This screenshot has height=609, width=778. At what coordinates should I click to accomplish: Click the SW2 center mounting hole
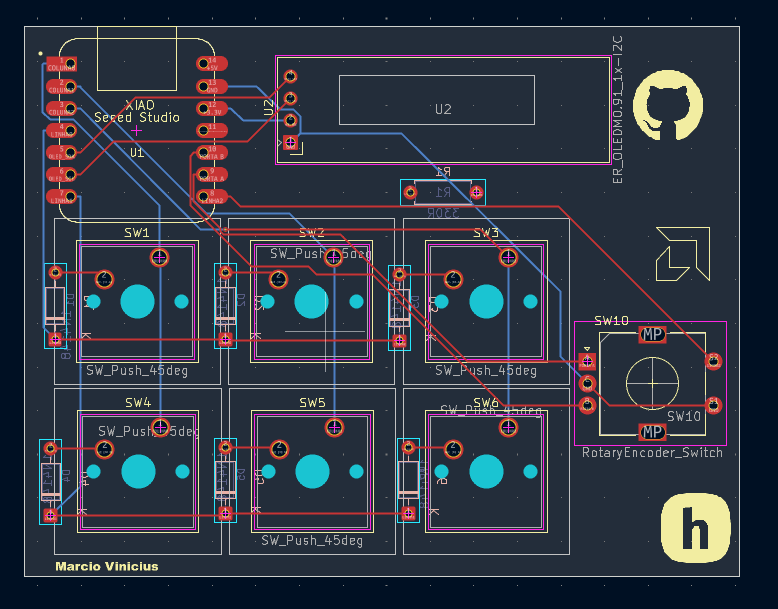click(x=312, y=301)
